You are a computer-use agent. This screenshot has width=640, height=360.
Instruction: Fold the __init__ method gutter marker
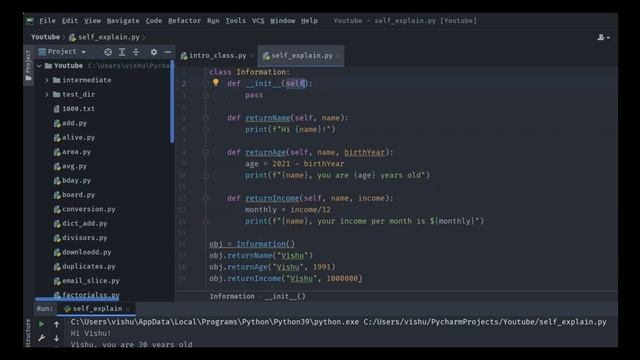(205, 84)
